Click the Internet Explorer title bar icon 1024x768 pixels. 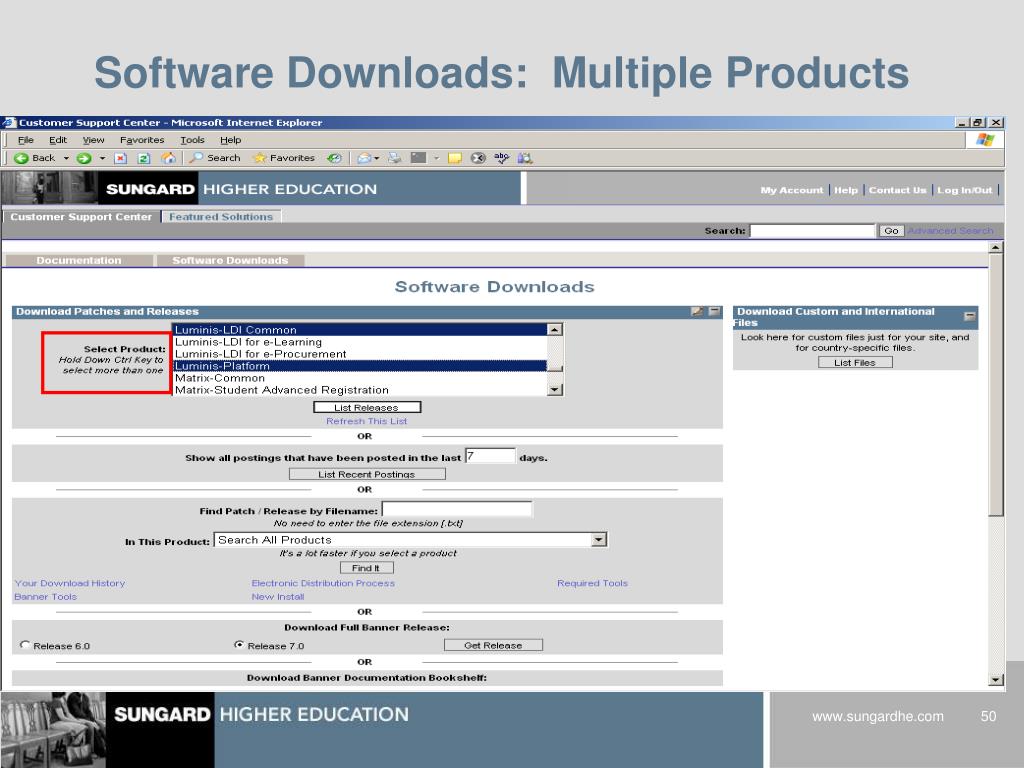[x=8, y=122]
